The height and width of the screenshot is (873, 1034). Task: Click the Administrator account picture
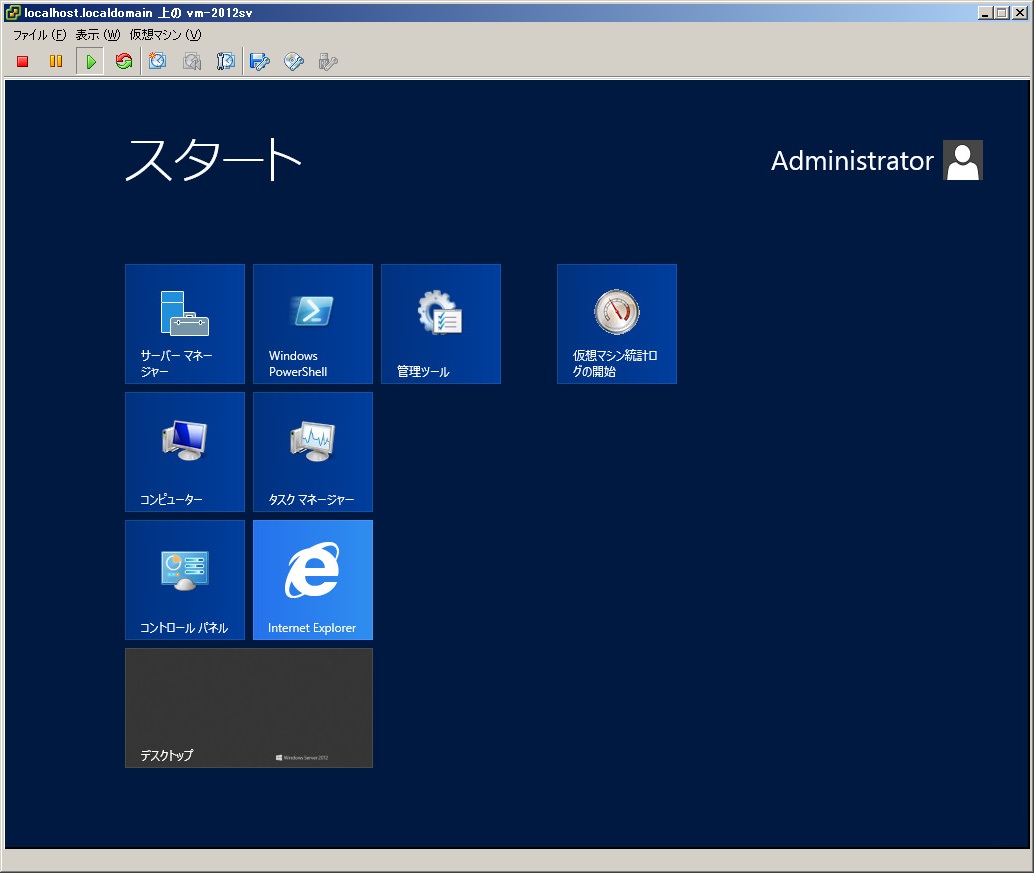[963, 160]
